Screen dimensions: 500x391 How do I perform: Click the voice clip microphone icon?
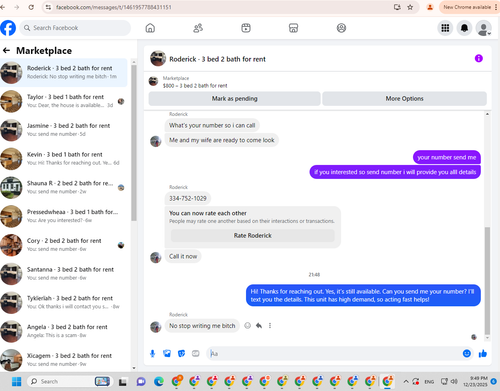[152, 354]
